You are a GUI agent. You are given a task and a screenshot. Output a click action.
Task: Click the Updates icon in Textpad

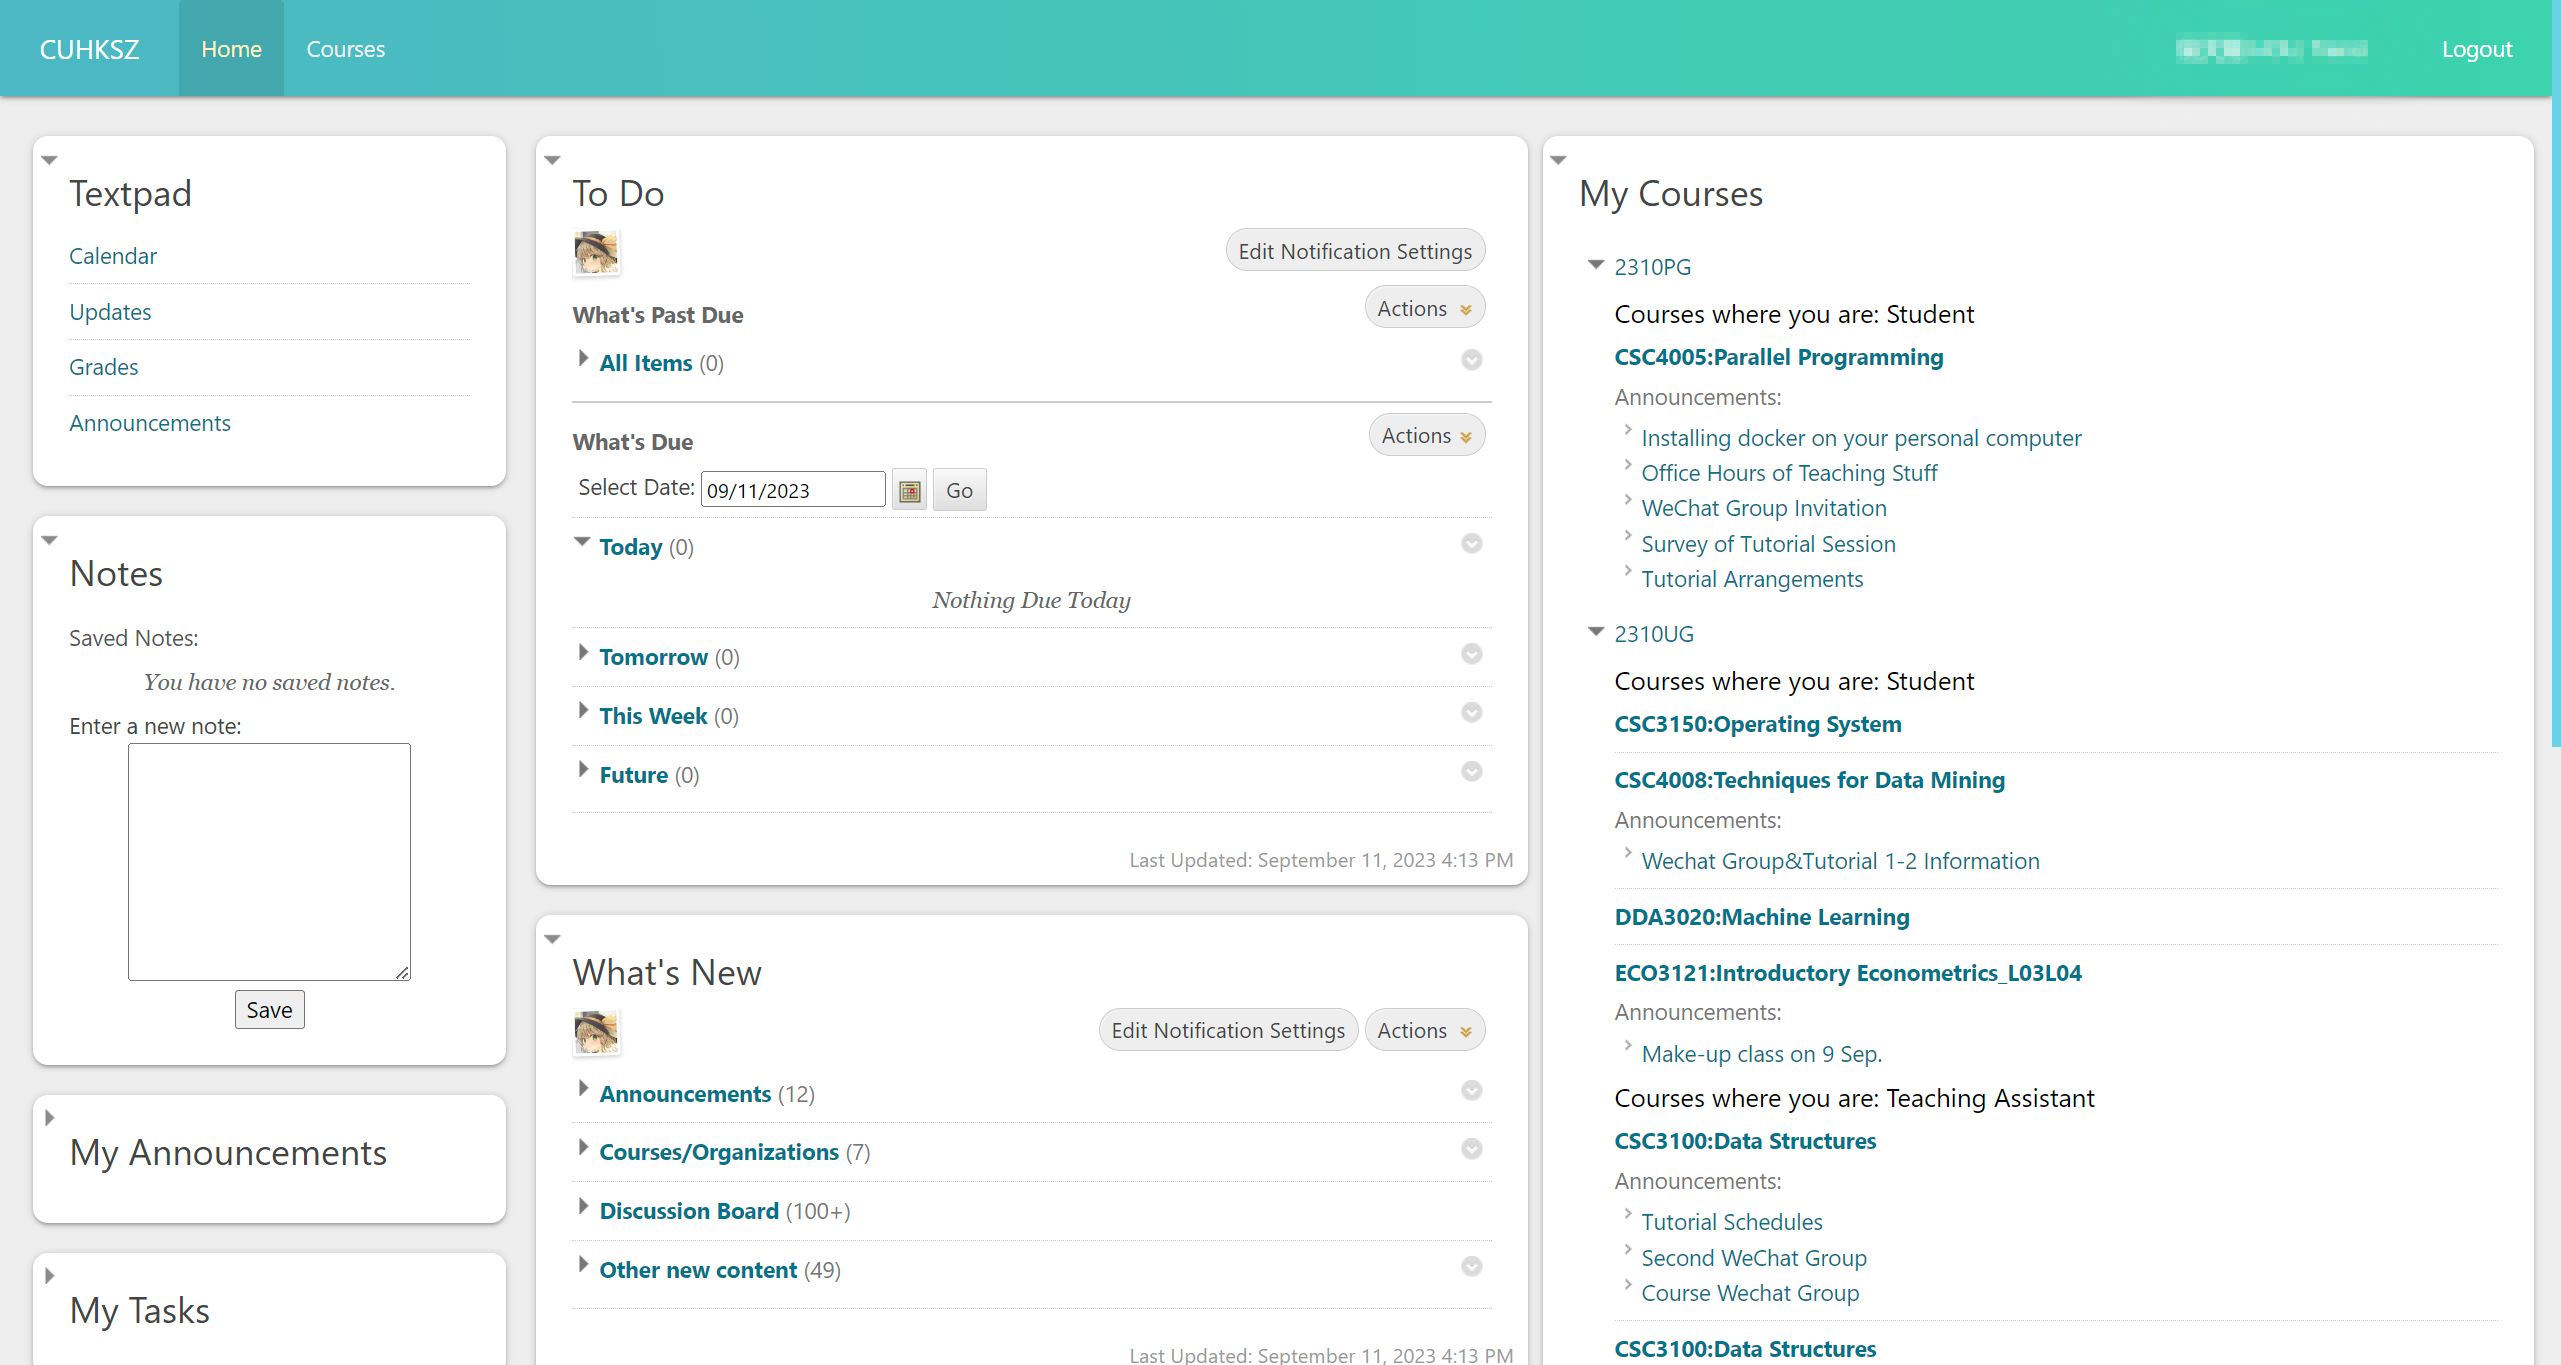[110, 312]
